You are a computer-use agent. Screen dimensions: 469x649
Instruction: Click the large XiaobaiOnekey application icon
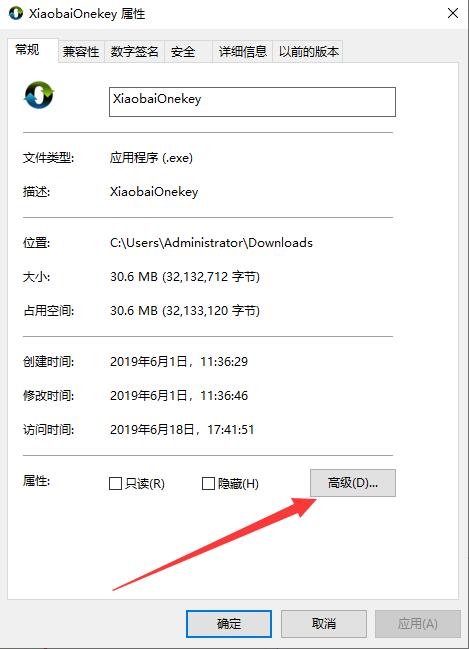click(x=39, y=95)
